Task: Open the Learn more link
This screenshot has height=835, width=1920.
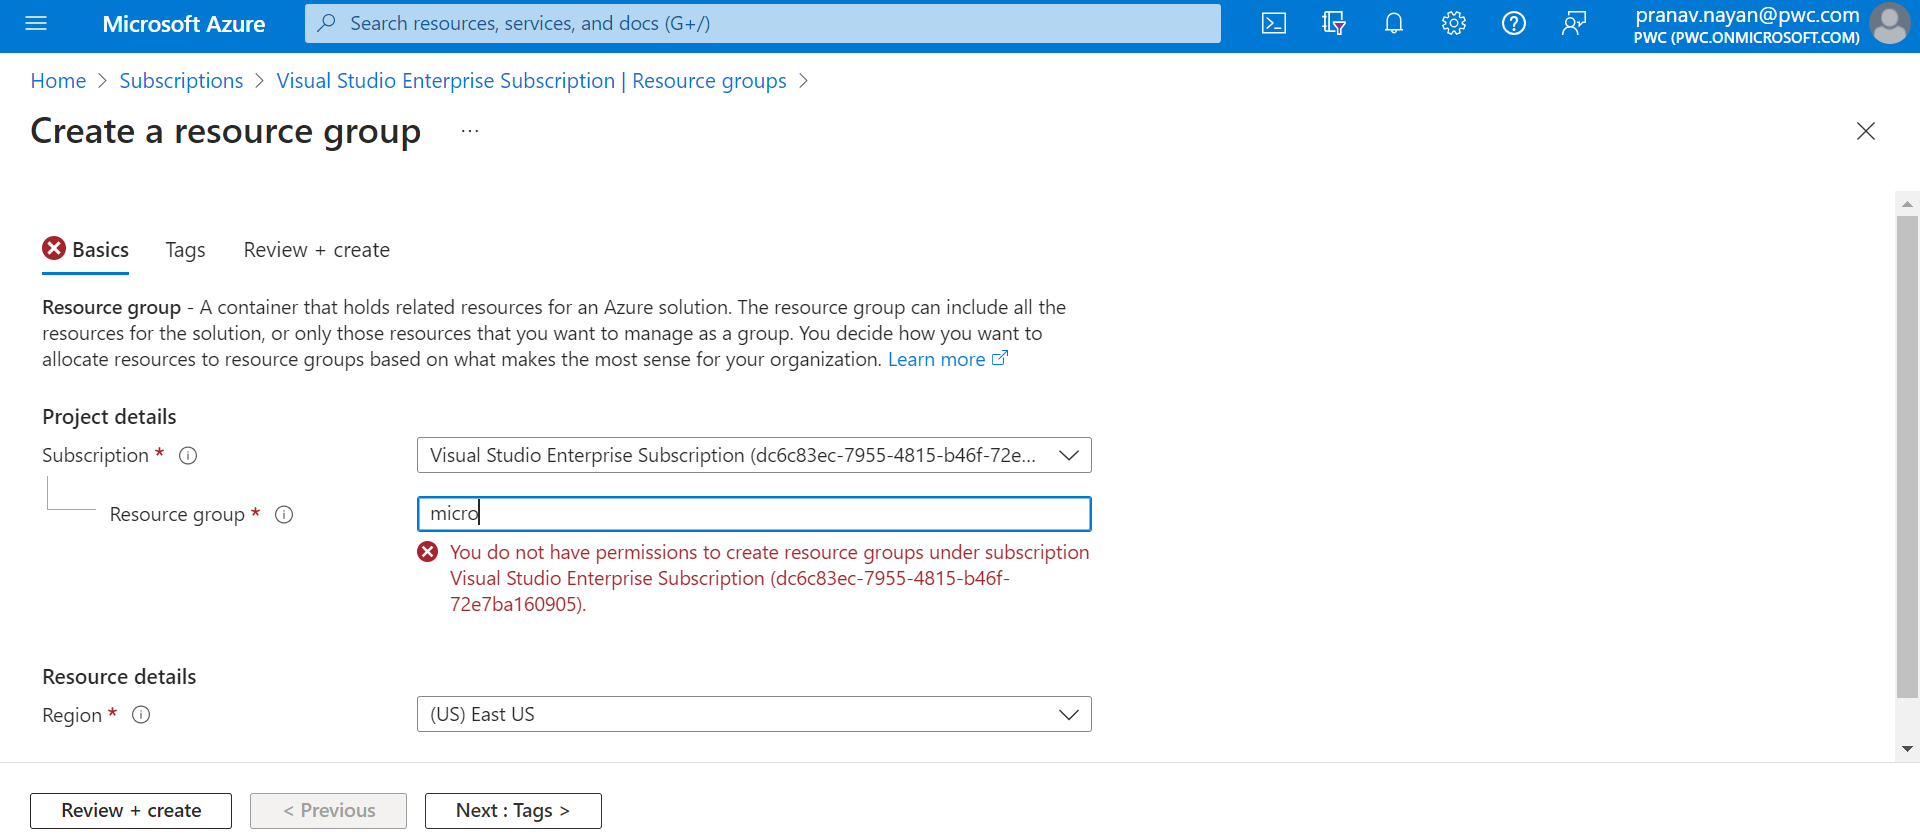Action: pyautogui.click(x=936, y=359)
